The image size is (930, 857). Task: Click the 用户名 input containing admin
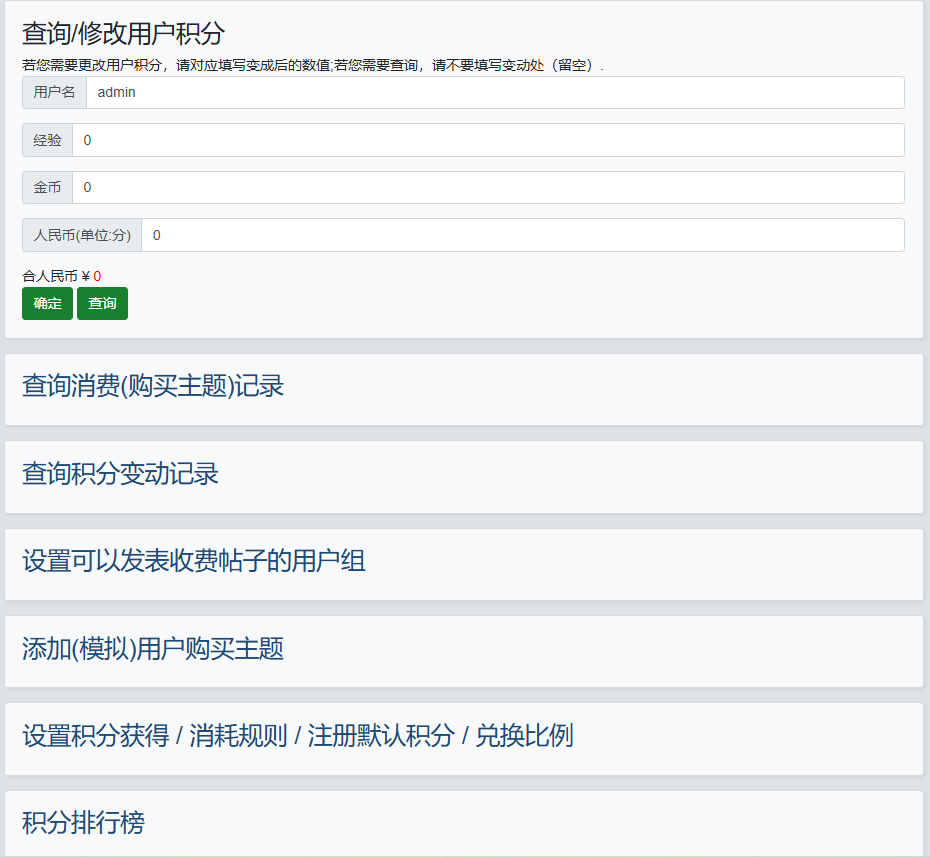pyautogui.click(x=495, y=93)
